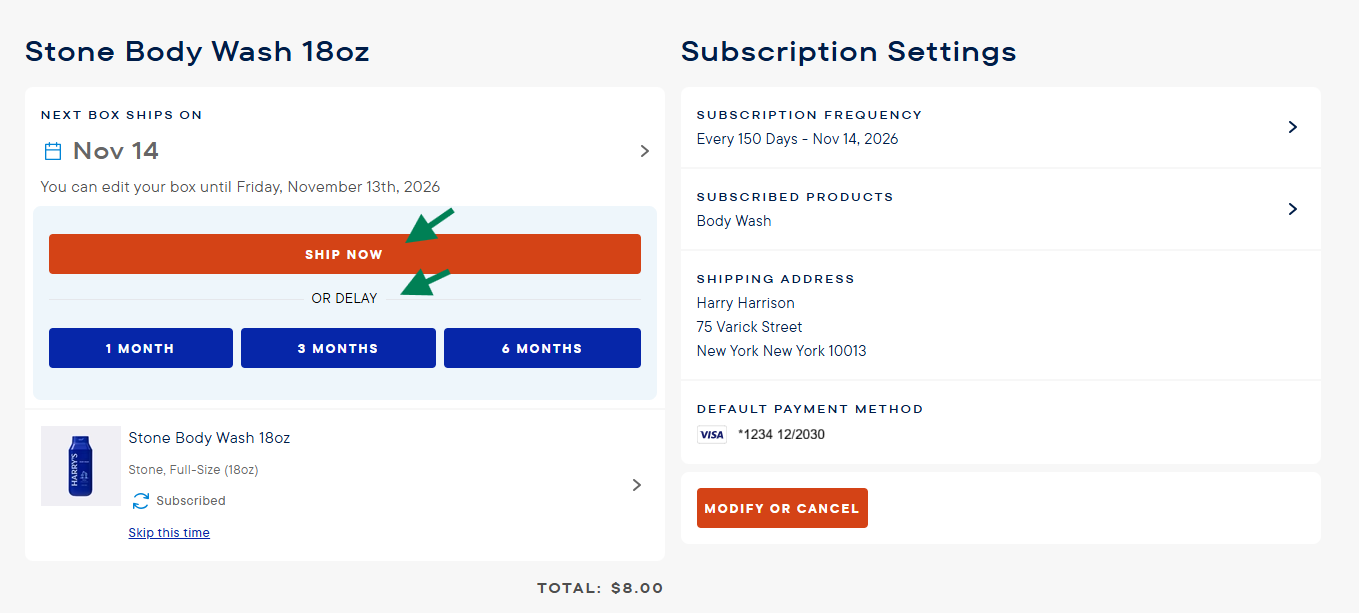Delay shipment by 1 Month
The height and width of the screenshot is (613, 1359).
point(141,348)
